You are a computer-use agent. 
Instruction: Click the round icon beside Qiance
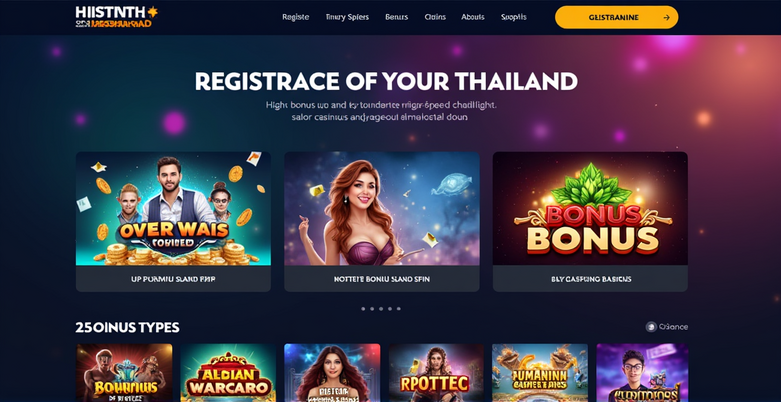(651, 327)
